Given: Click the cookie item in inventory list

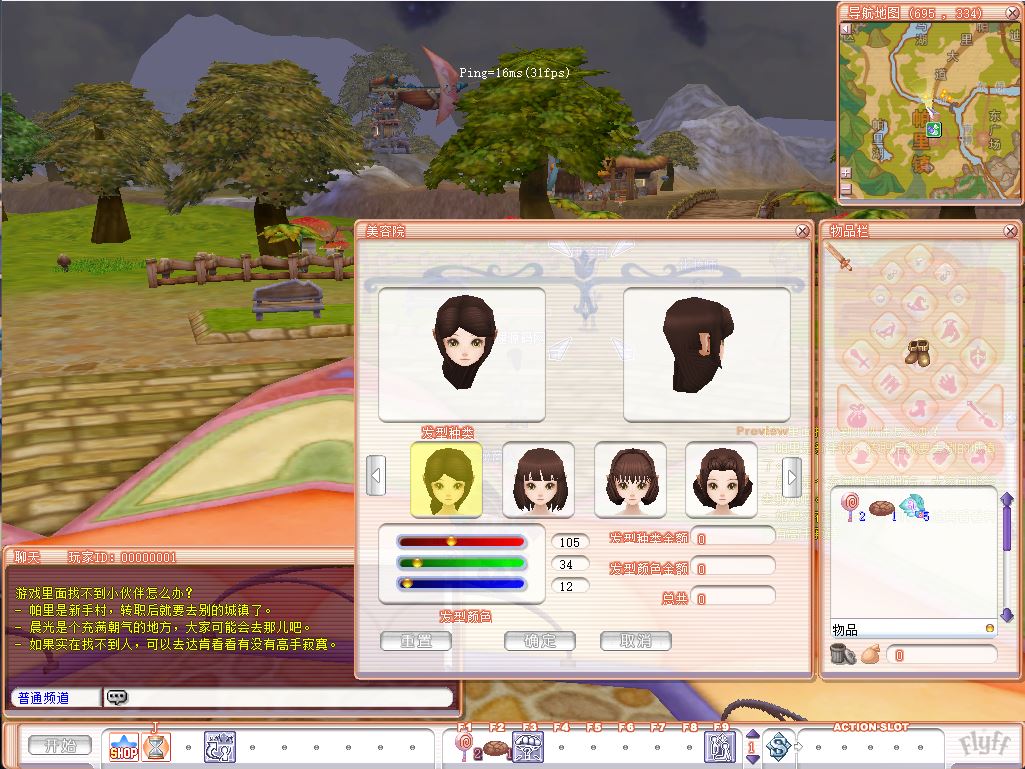Looking at the screenshot, I should coord(881,507).
